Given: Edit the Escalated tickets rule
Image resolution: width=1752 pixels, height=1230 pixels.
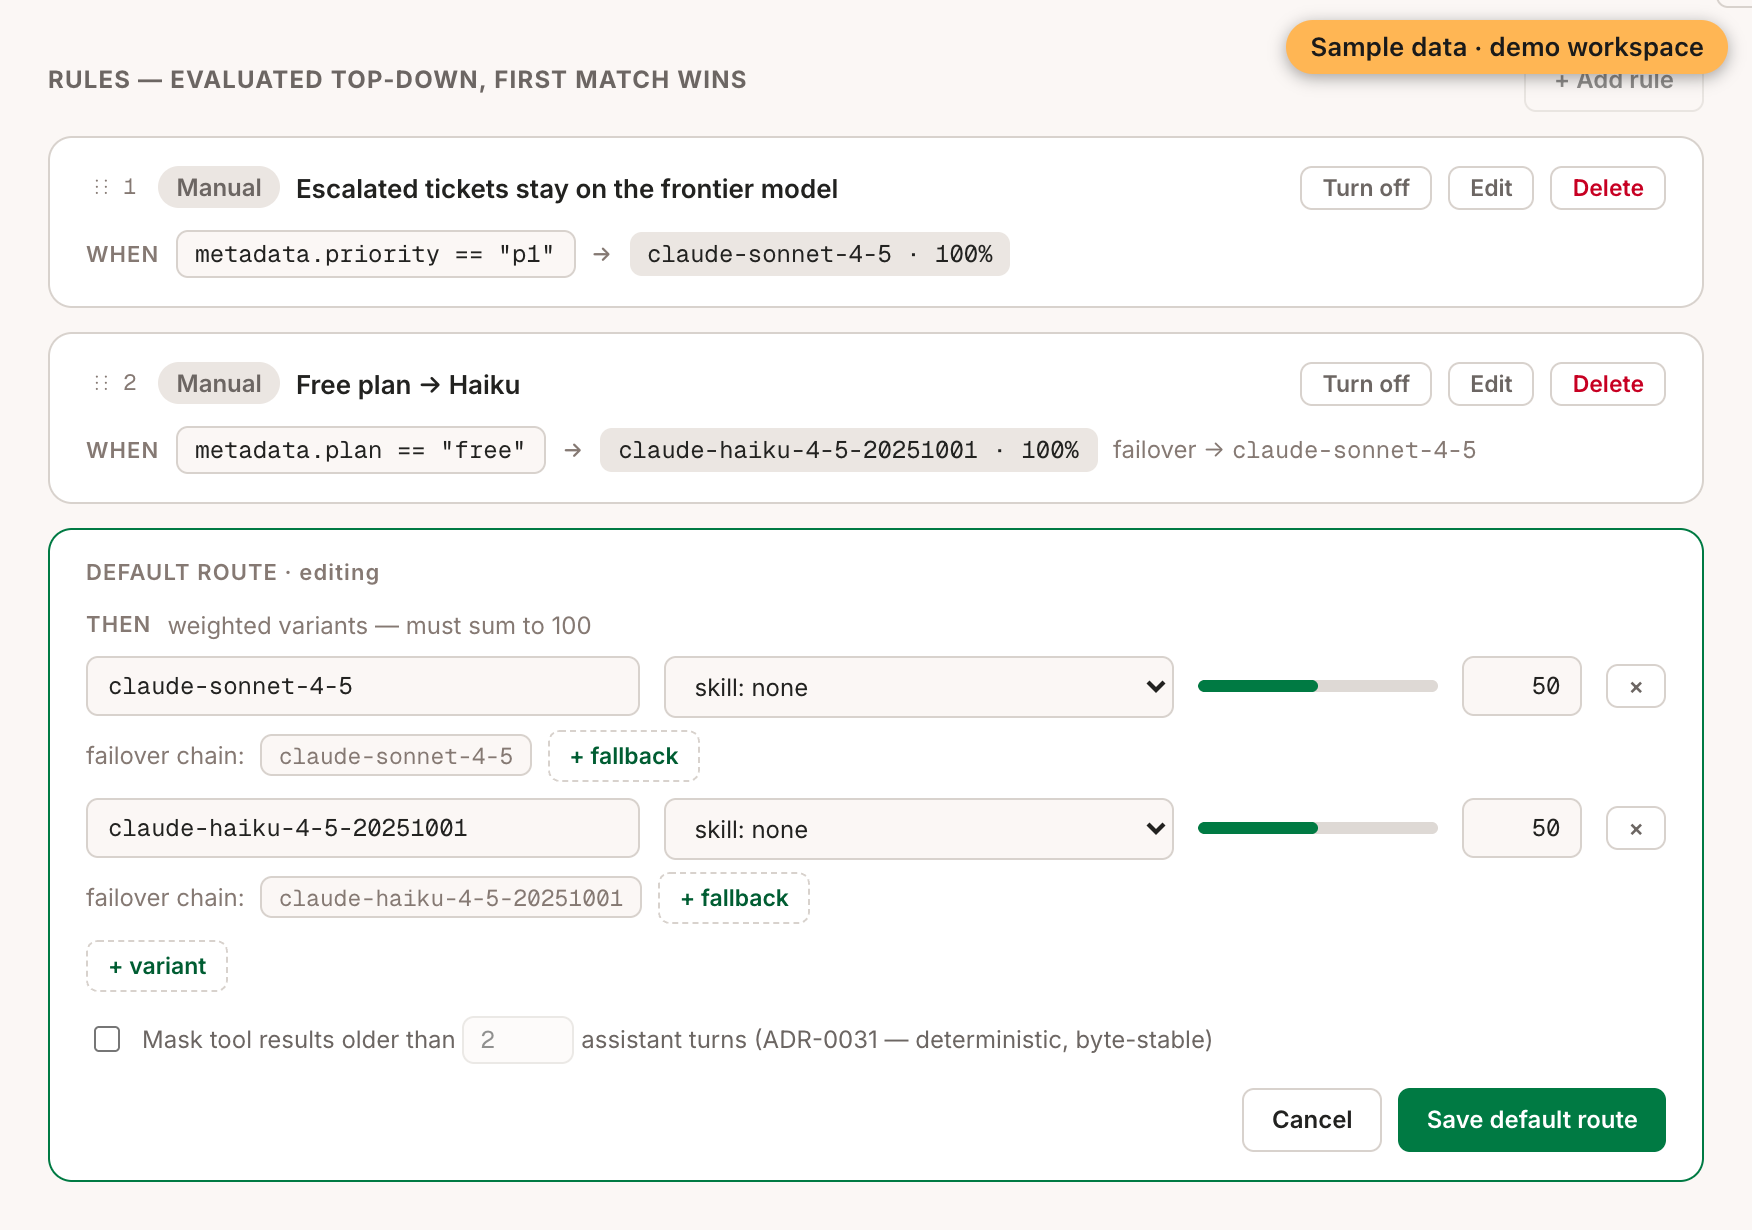Looking at the screenshot, I should click(x=1490, y=188).
